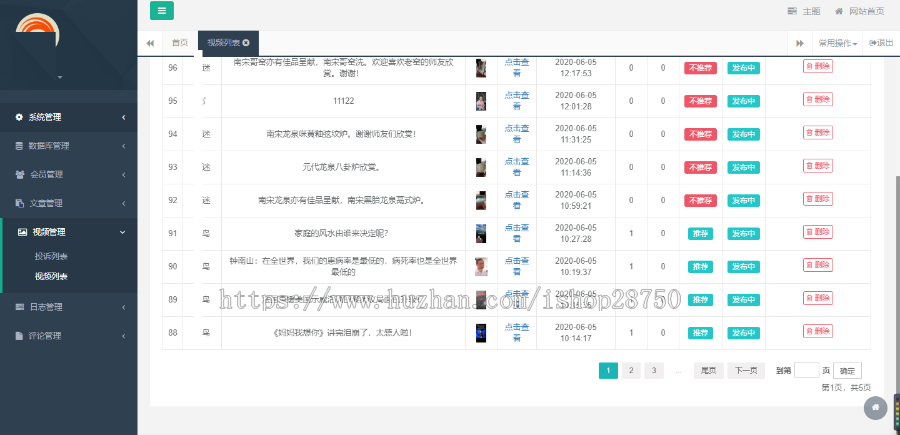Click title text 元代龙泉八卦炉欣赏。

(x=342, y=168)
